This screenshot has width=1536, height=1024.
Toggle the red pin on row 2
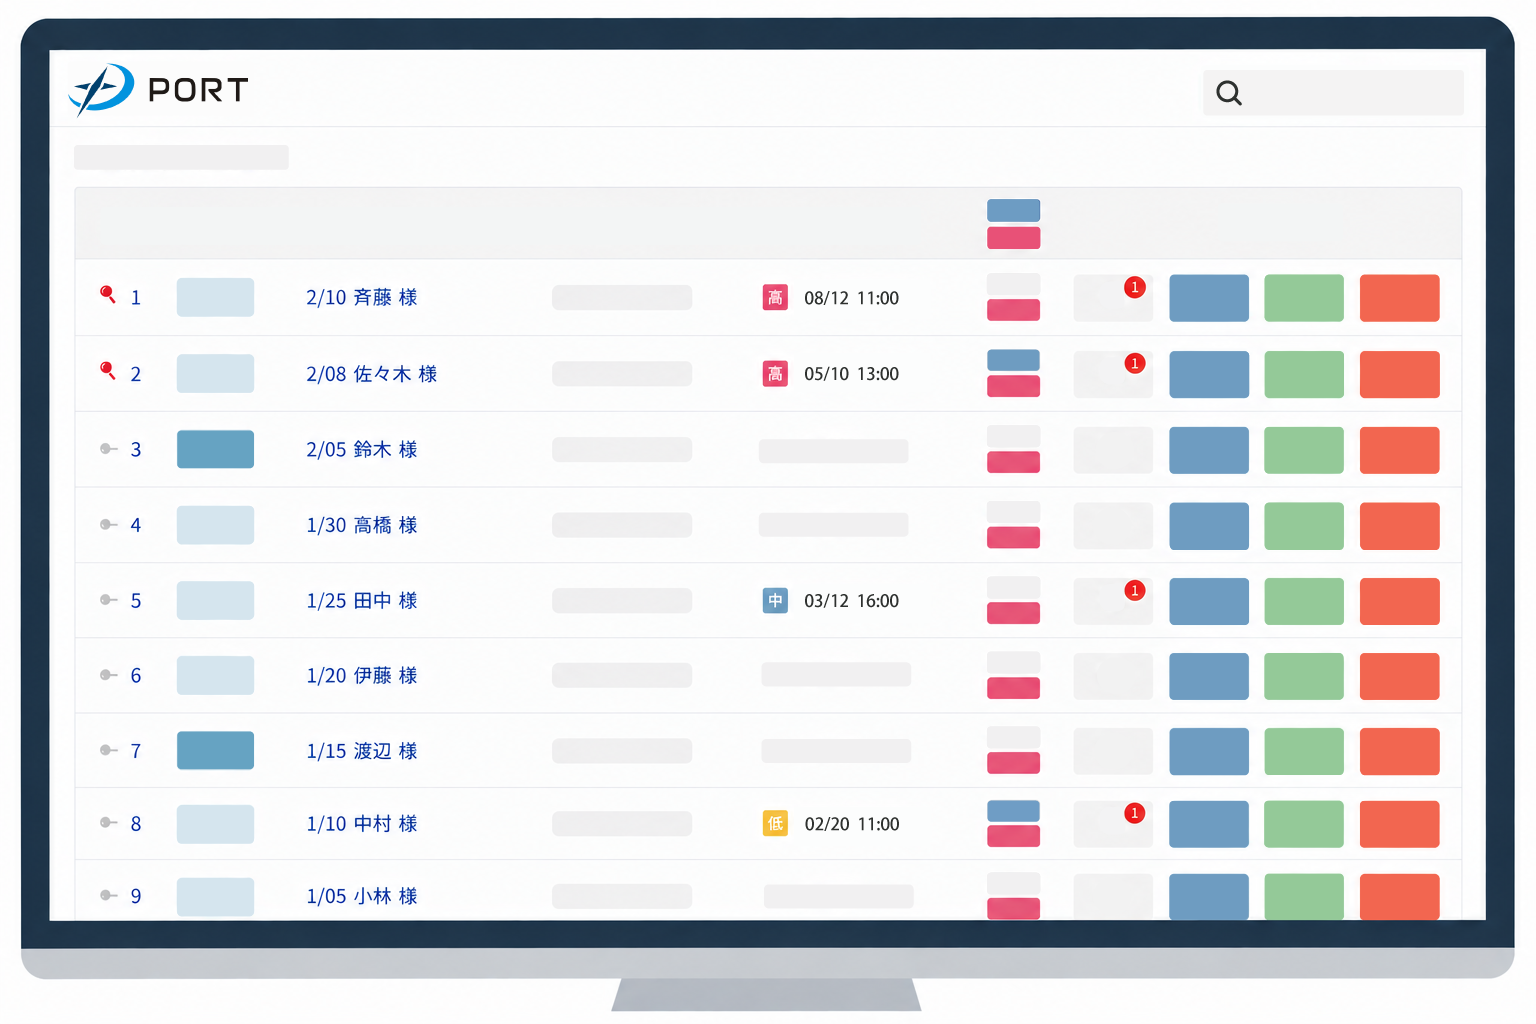point(108,371)
